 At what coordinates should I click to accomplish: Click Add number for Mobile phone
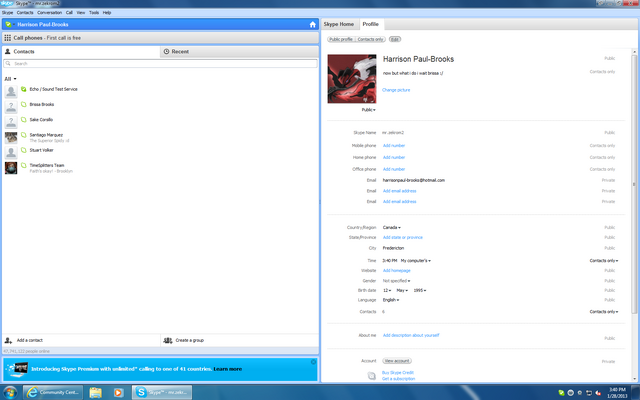pyautogui.click(x=394, y=145)
